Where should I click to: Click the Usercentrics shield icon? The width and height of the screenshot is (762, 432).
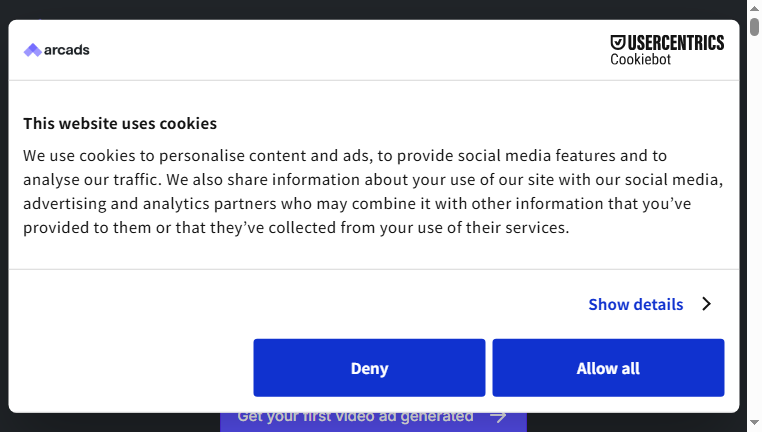(x=618, y=43)
